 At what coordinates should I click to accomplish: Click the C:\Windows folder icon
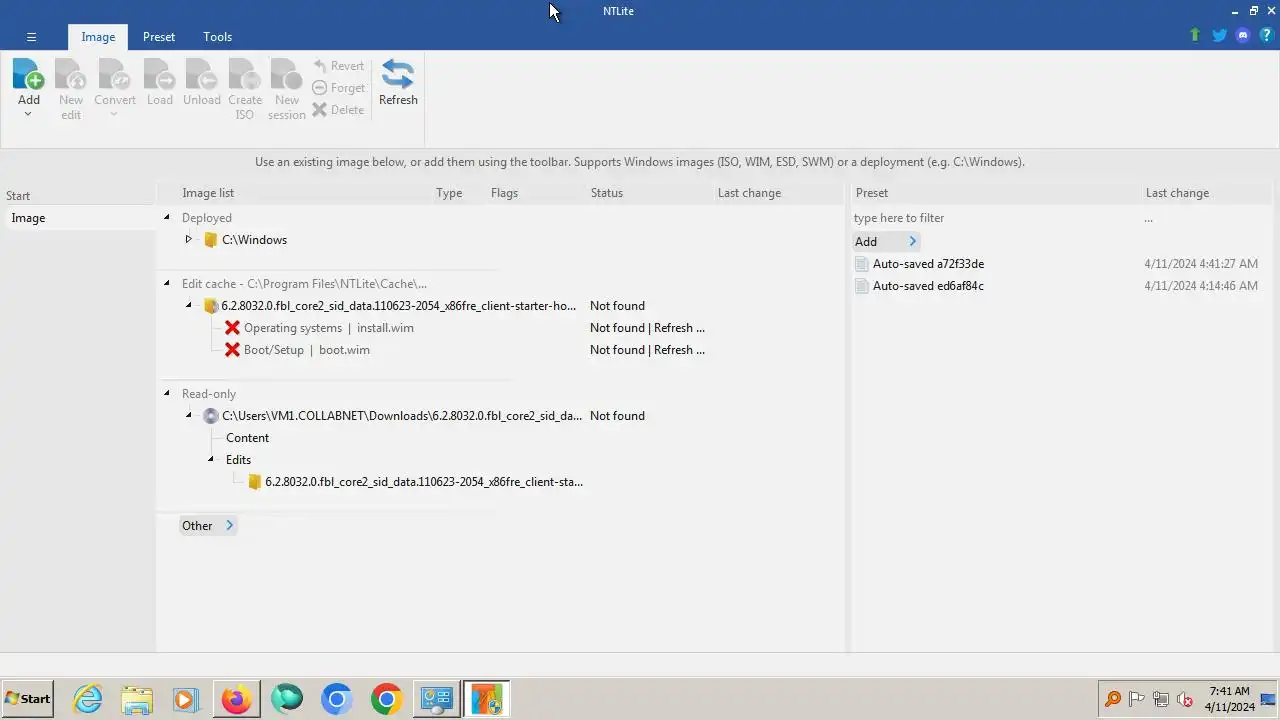click(210, 240)
